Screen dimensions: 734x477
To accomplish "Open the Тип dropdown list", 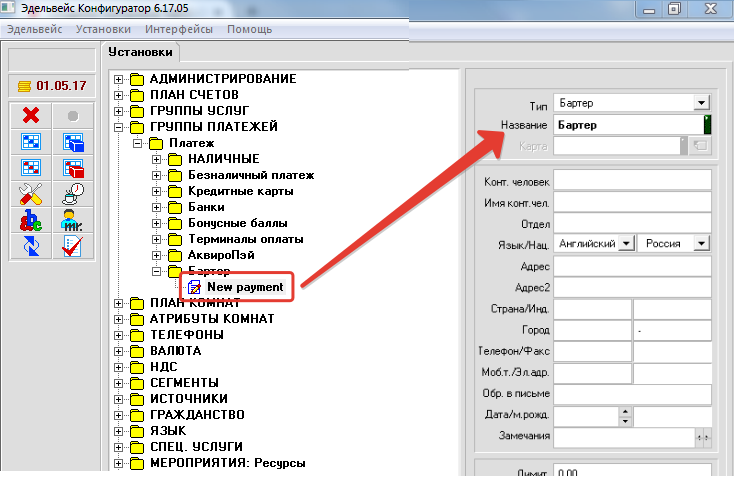I will (701, 103).
